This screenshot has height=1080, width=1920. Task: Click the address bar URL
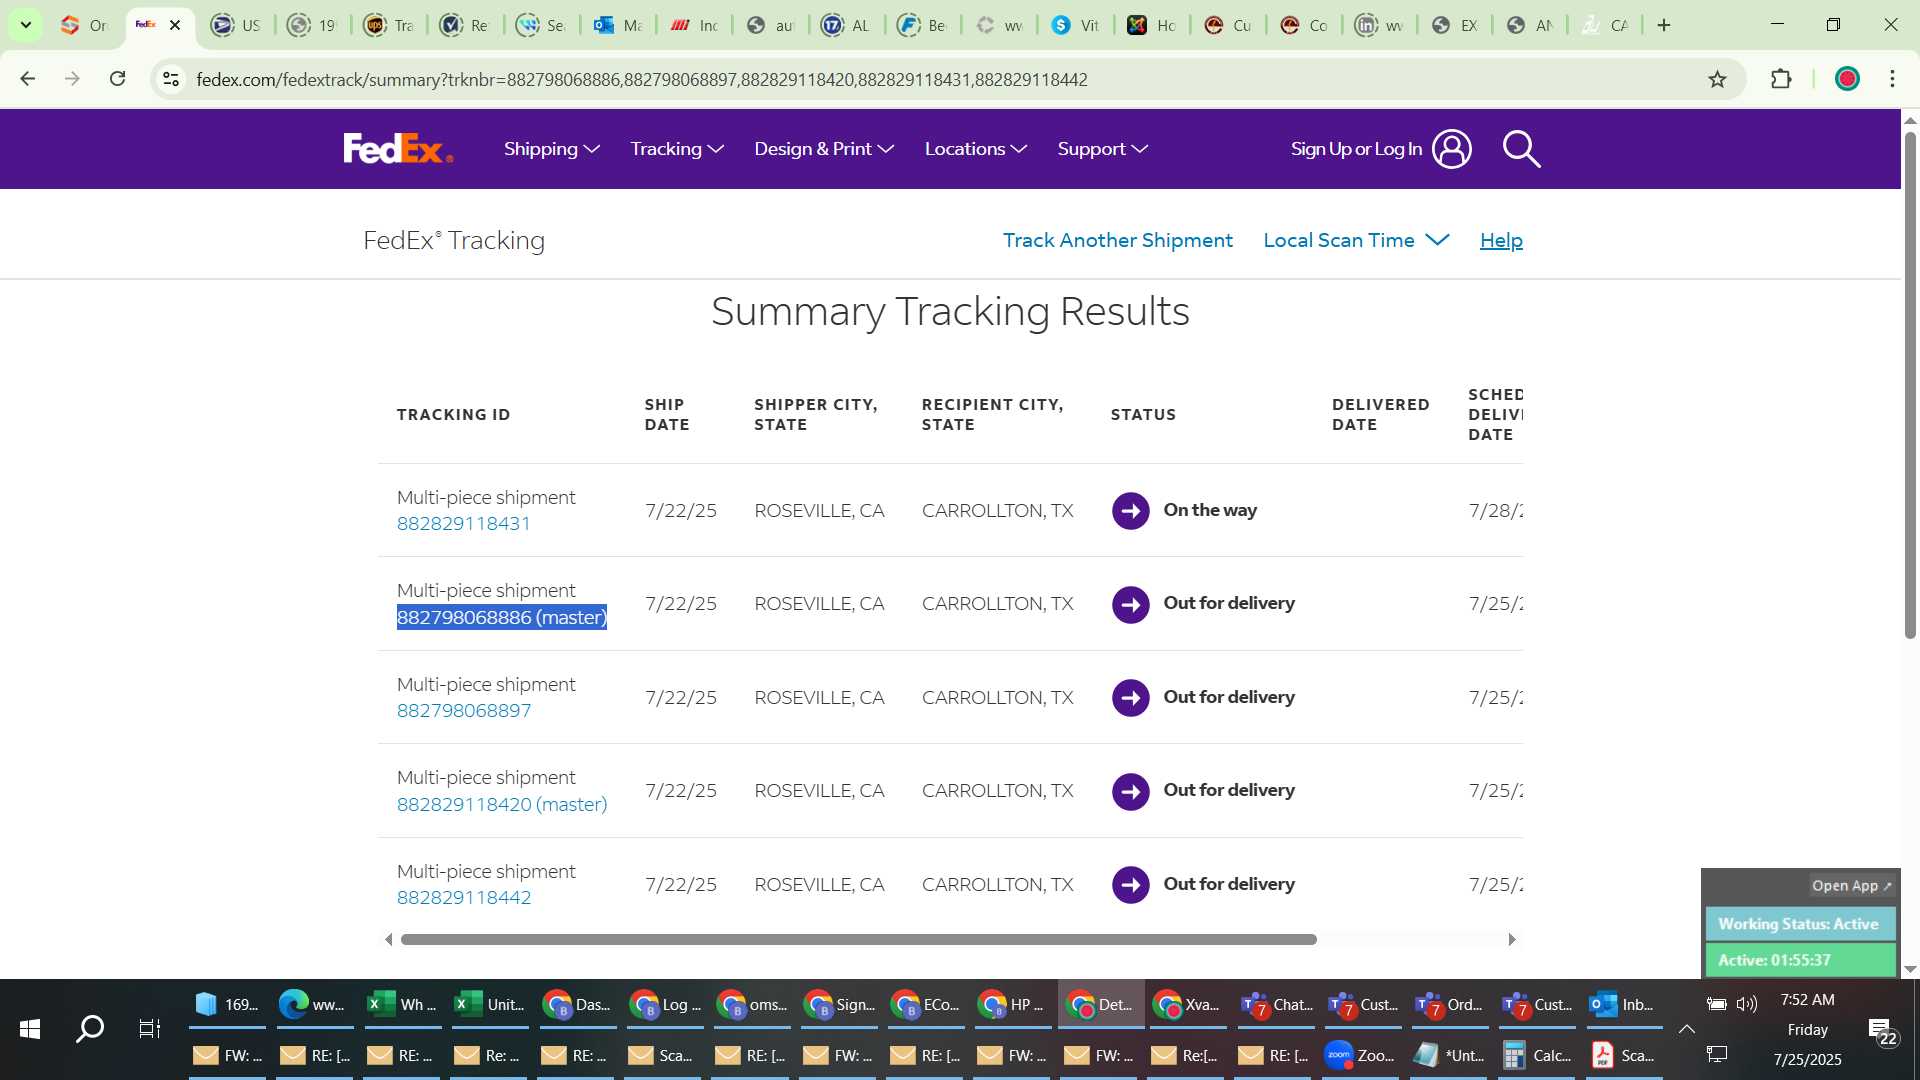[642, 79]
